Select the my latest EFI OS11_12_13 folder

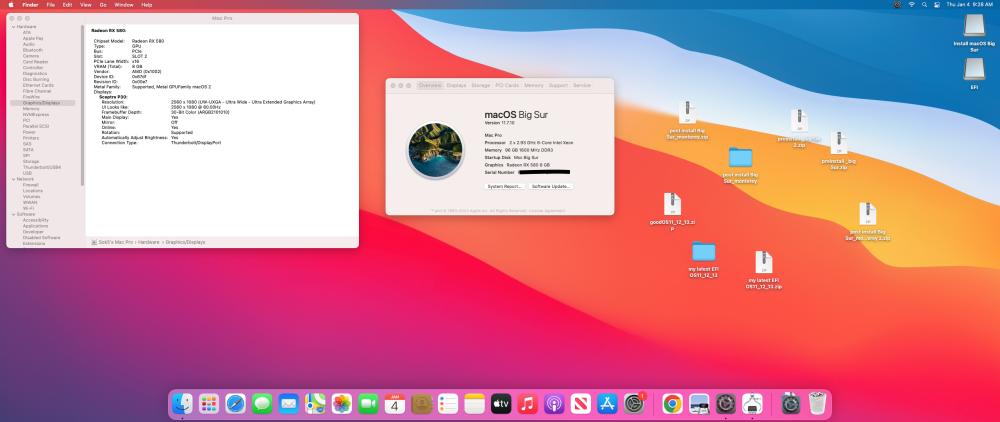click(x=703, y=259)
